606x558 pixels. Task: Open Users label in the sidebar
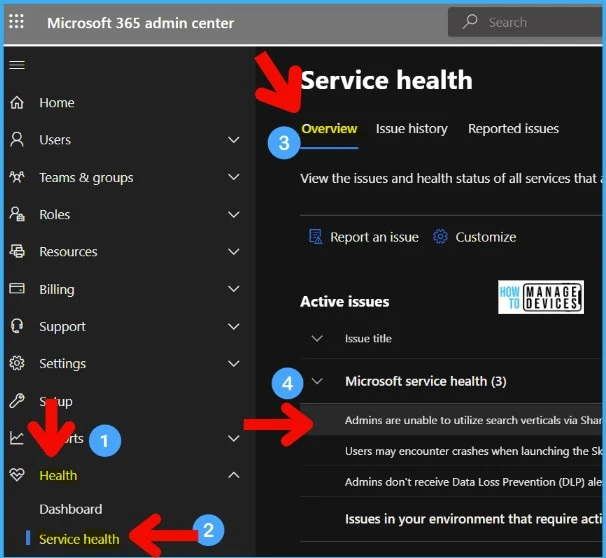click(55, 140)
